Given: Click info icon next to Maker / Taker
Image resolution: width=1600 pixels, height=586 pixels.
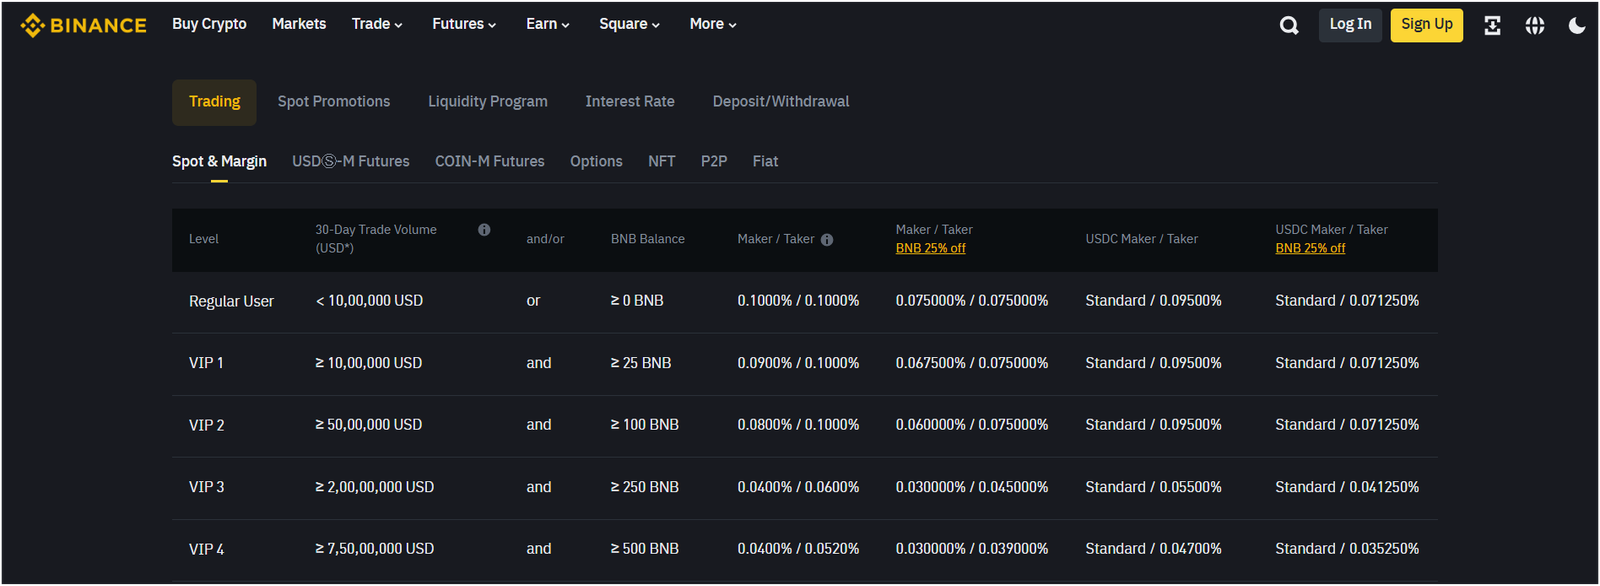Looking at the screenshot, I should [x=827, y=240].
